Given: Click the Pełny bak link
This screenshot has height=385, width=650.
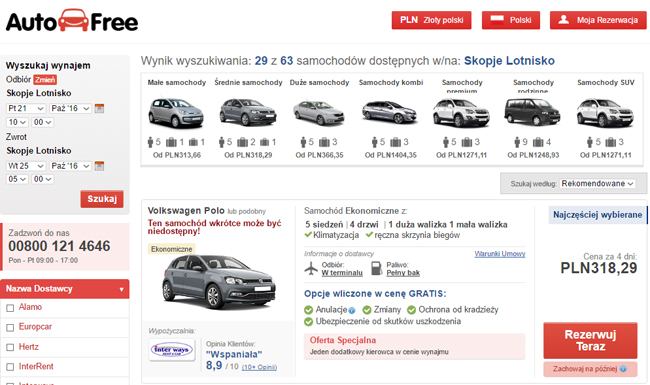Looking at the screenshot, I should (403, 273).
